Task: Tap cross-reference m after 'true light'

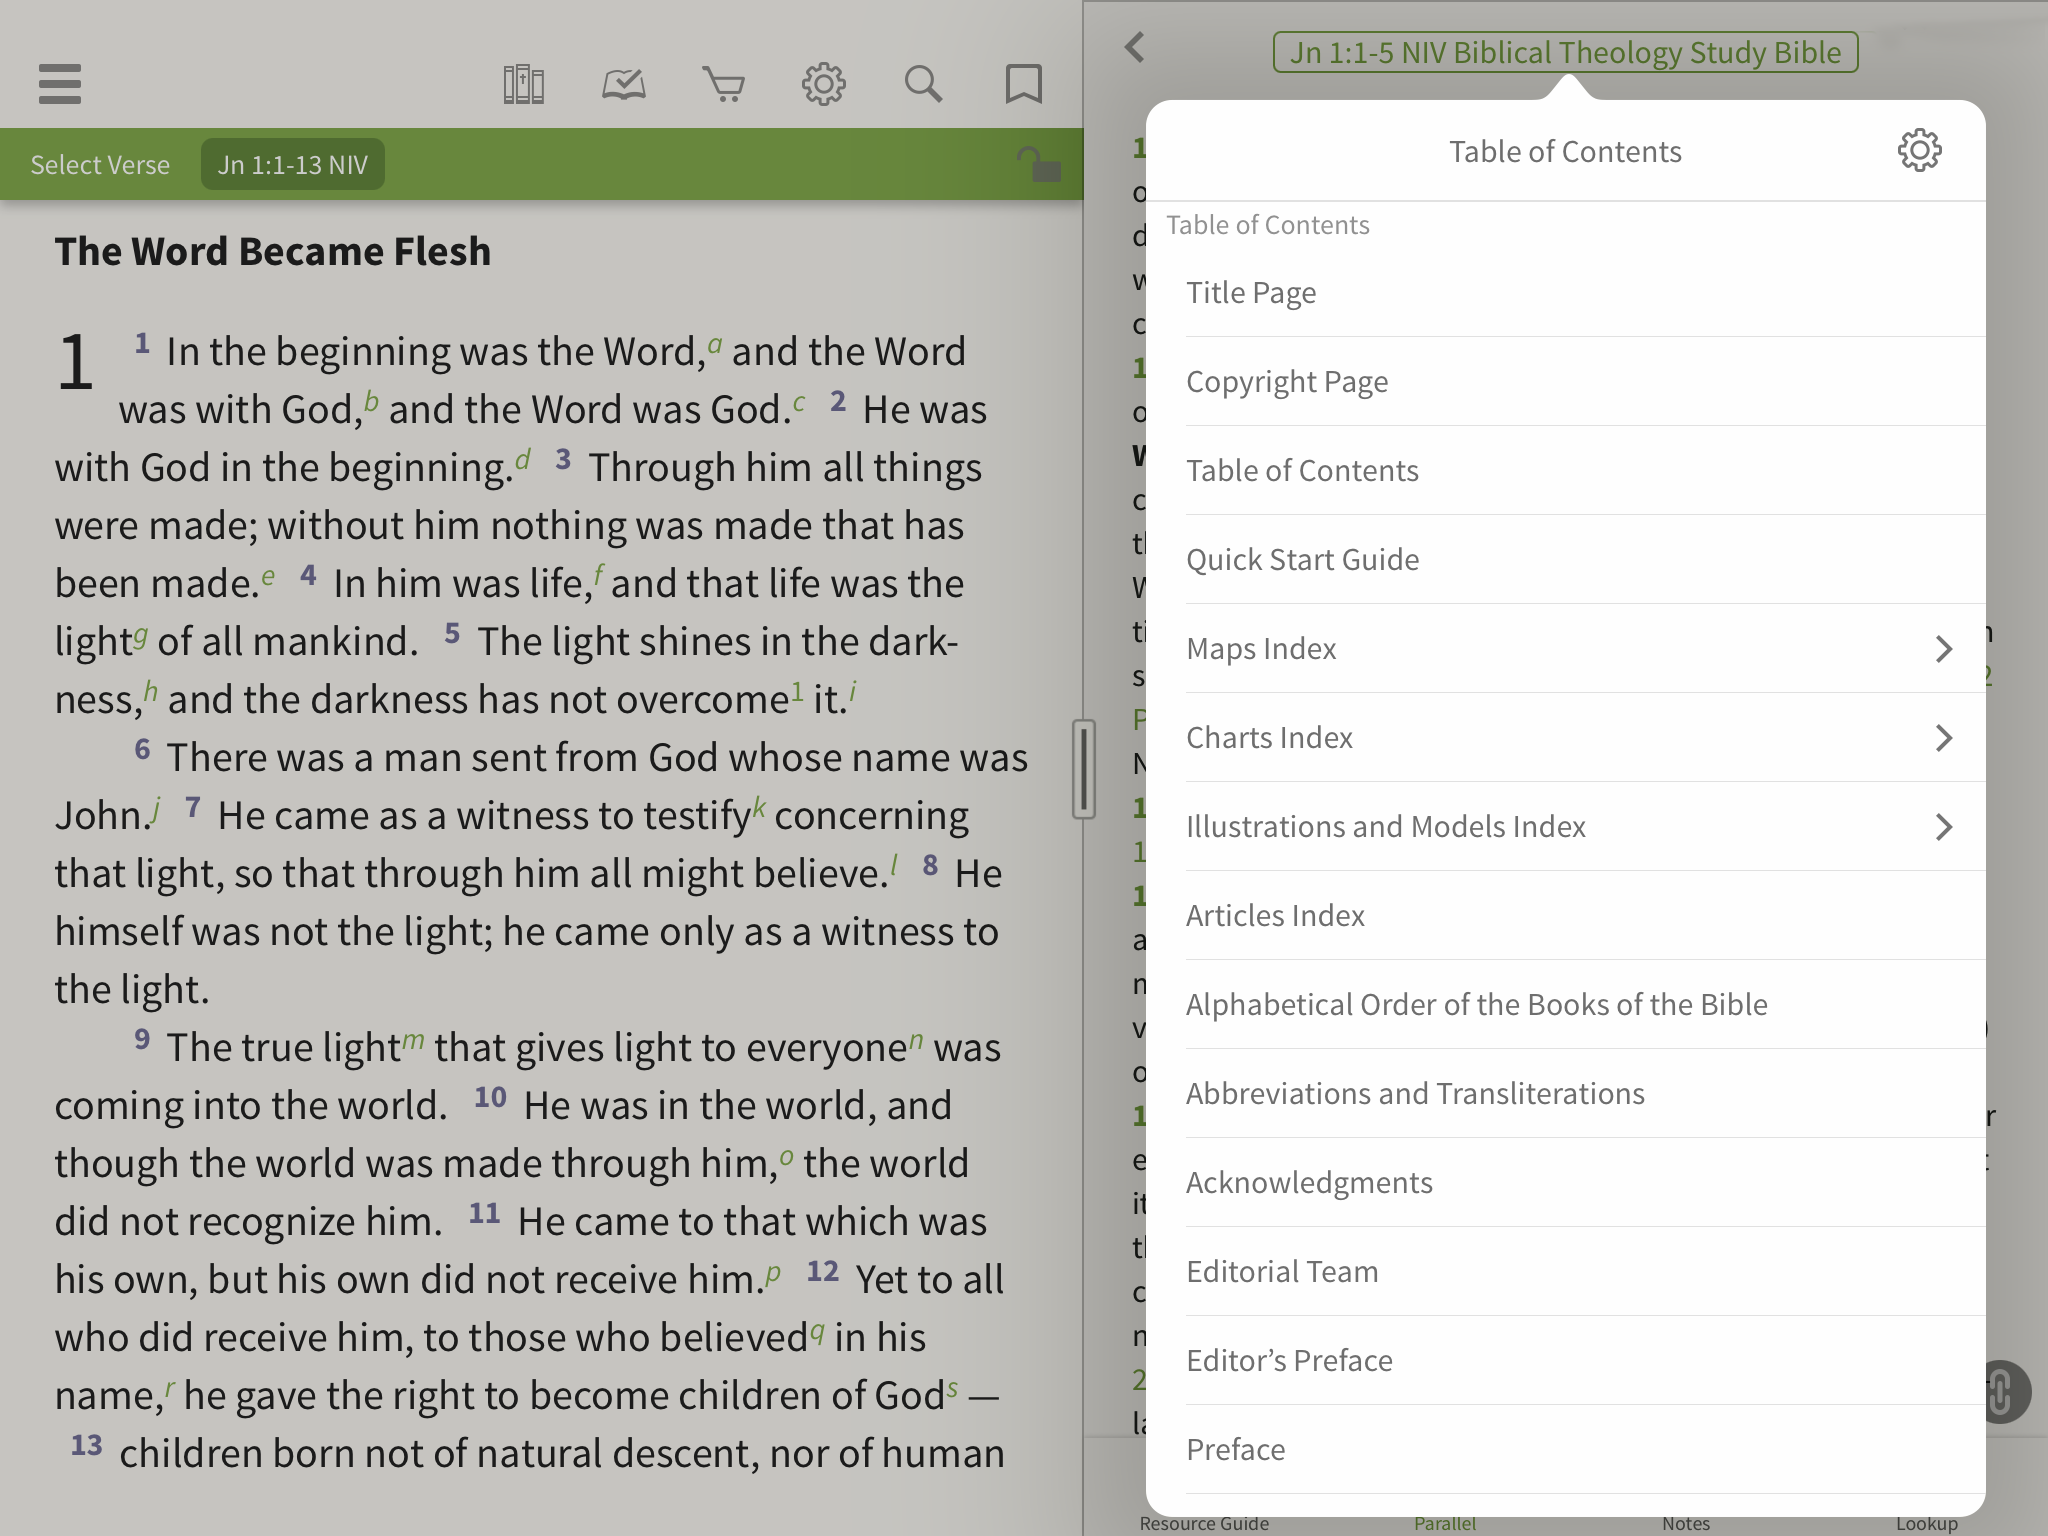Action: [x=413, y=1040]
